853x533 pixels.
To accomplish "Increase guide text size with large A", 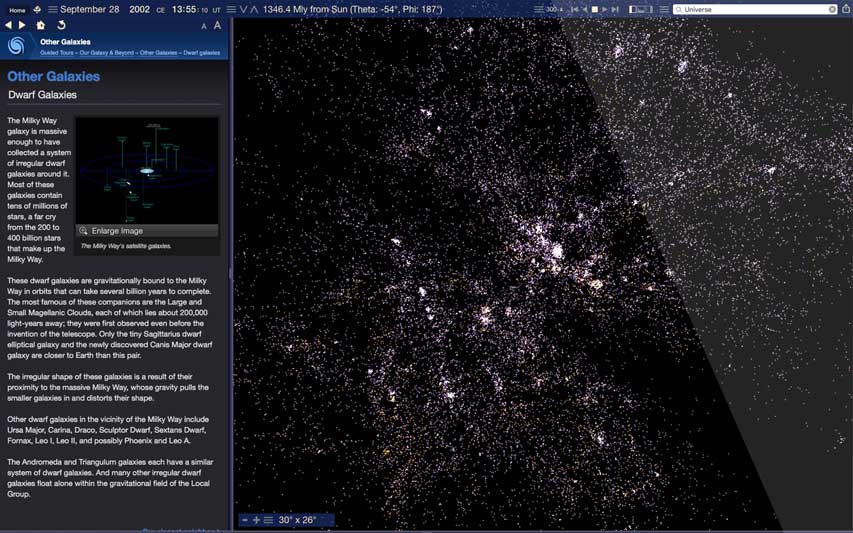I will click(217, 25).
